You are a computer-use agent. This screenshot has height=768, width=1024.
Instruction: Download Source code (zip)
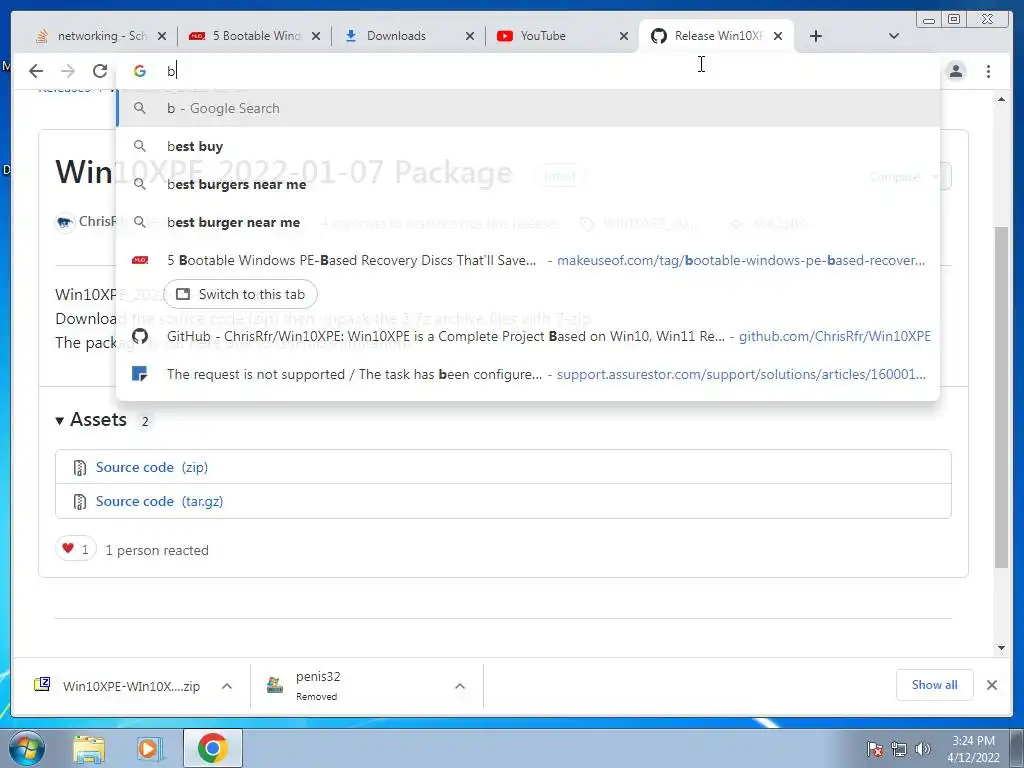click(152, 468)
